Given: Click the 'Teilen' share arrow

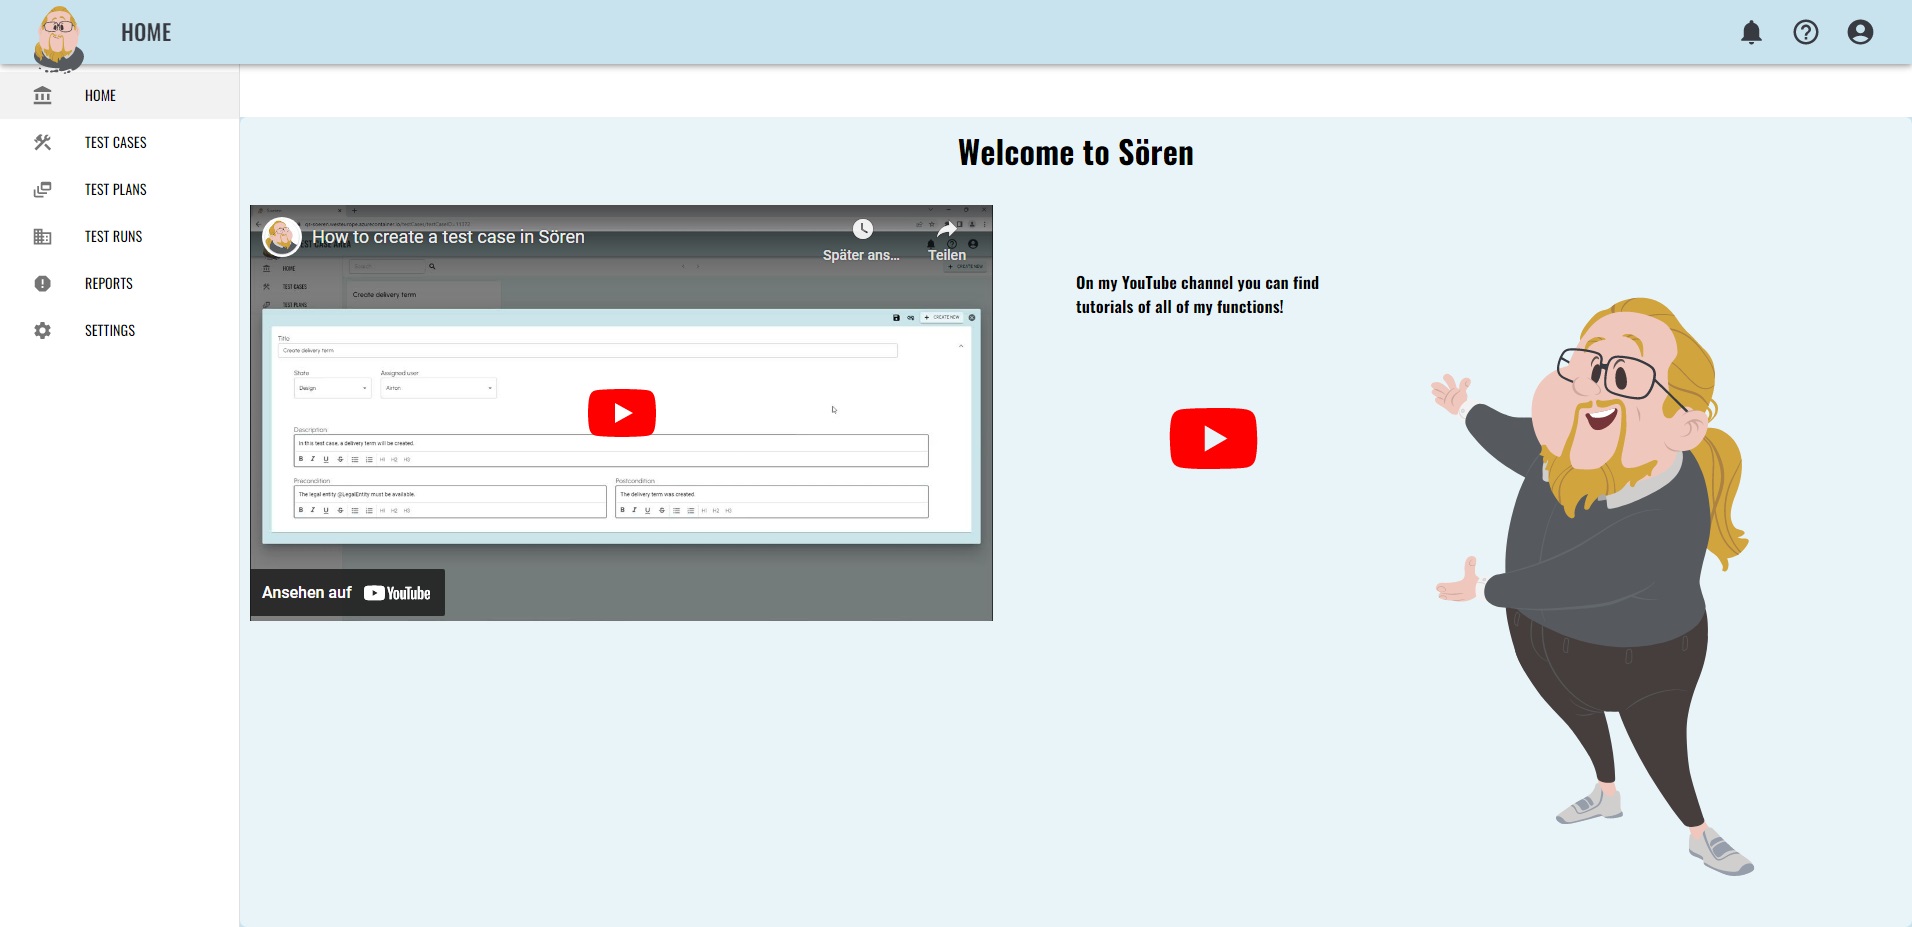Looking at the screenshot, I should click(x=946, y=231).
